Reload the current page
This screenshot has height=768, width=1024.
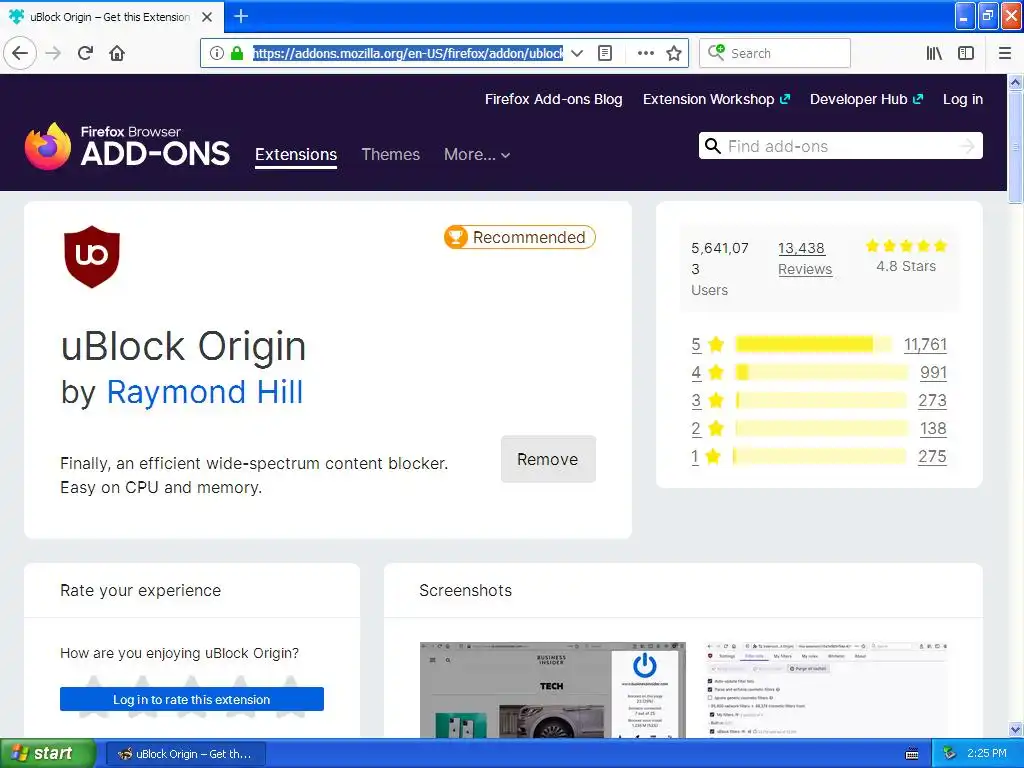point(85,53)
